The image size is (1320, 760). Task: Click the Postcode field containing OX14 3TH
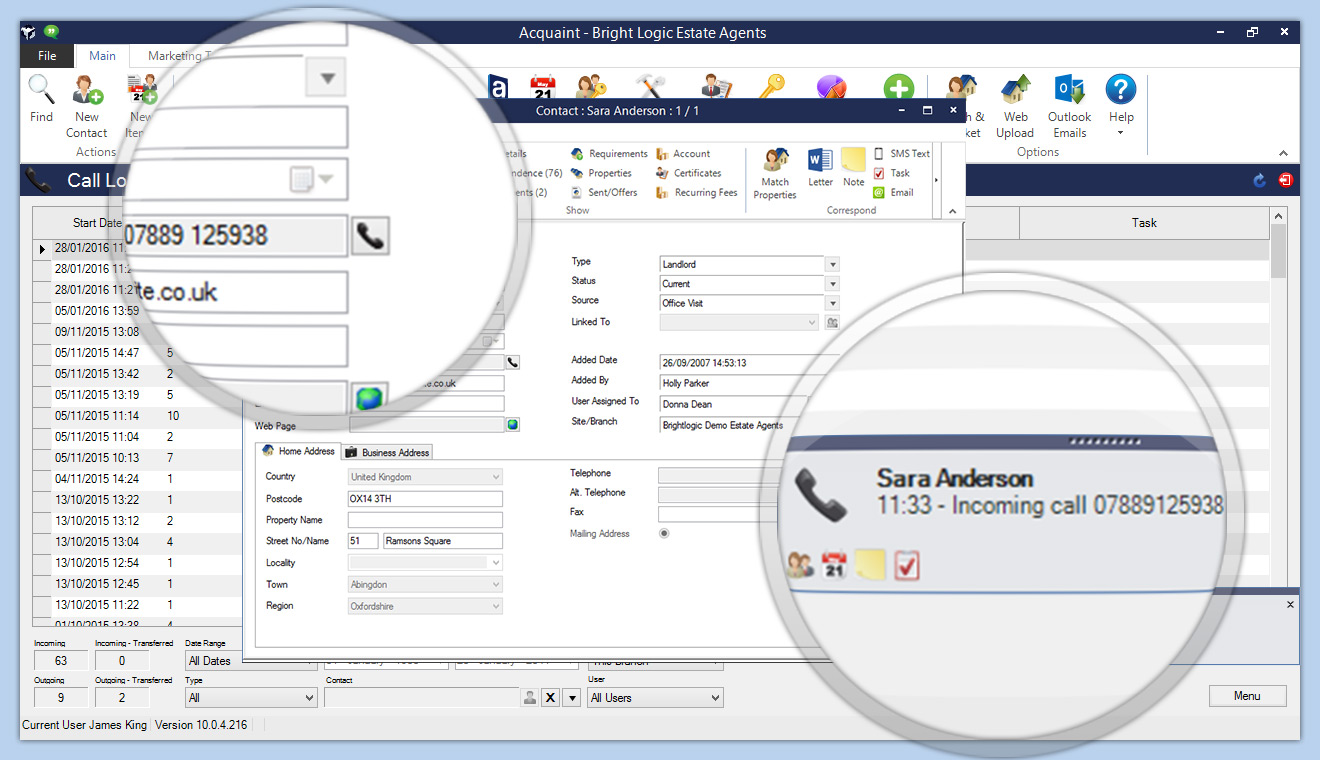(425, 499)
